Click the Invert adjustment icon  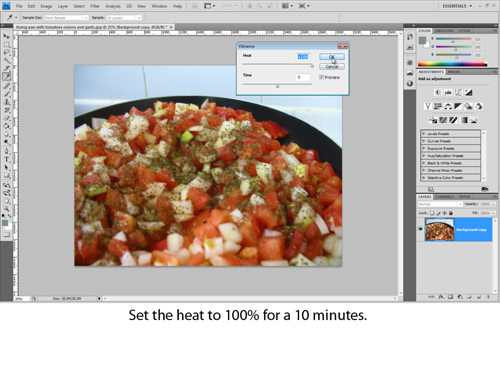(x=433, y=120)
